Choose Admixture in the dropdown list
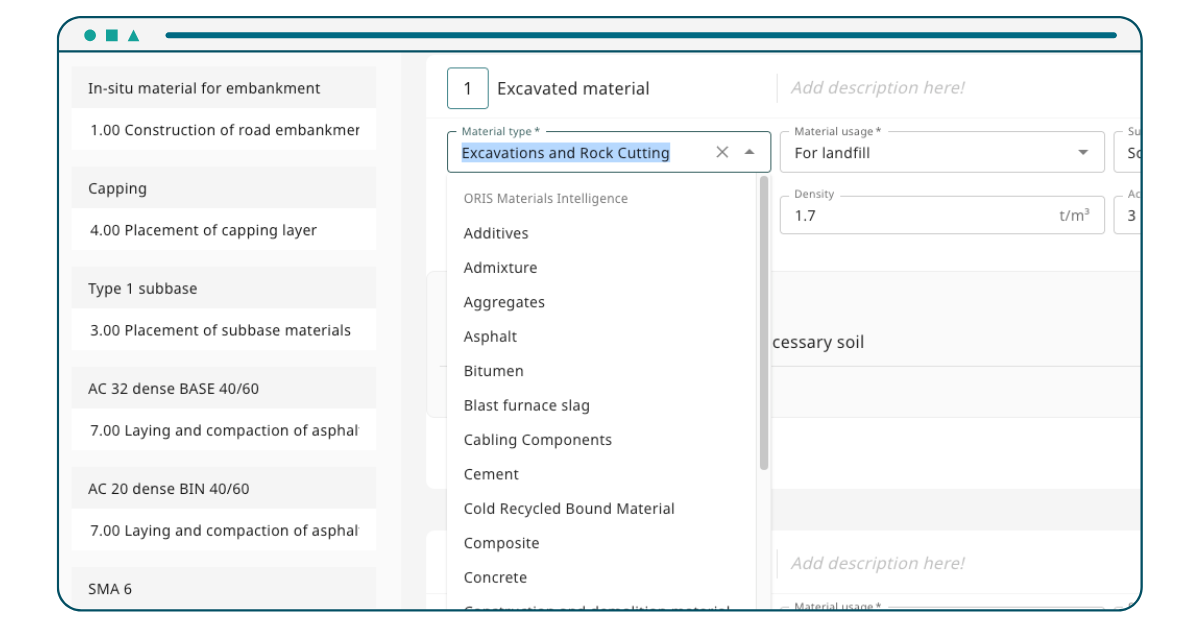1200x628 pixels. [x=500, y=268]
